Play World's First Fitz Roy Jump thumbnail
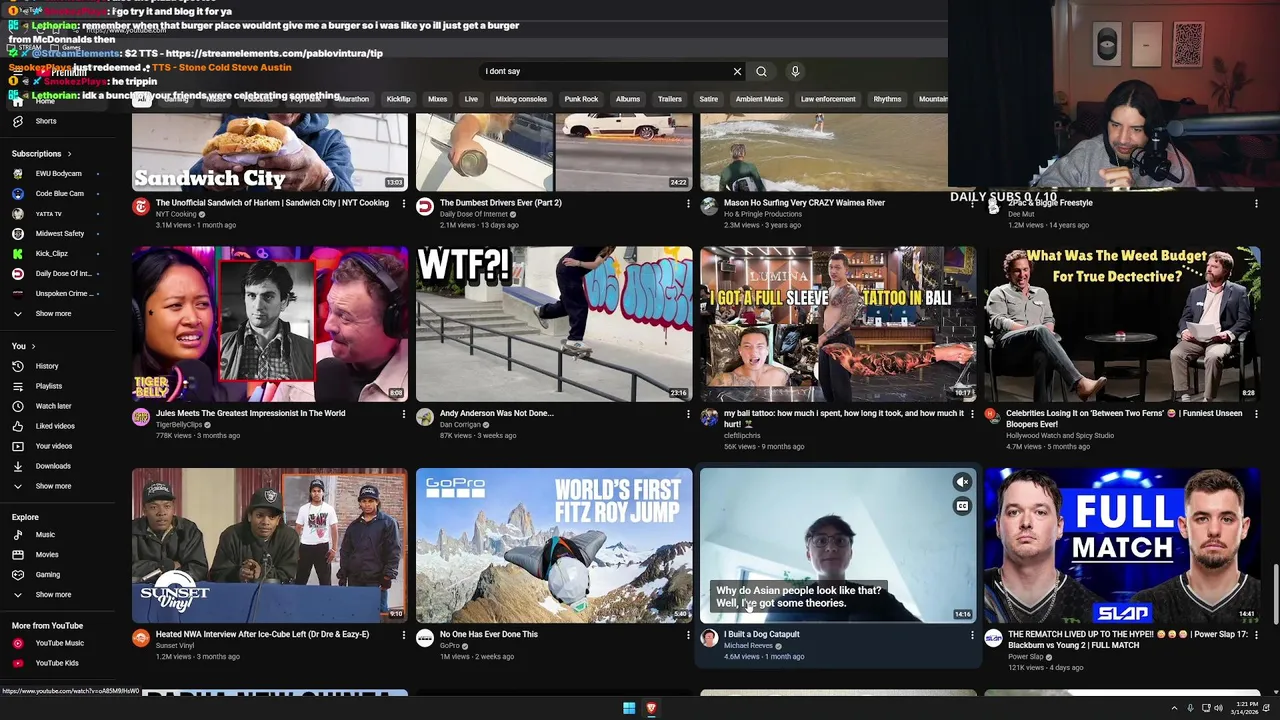The image size is (1280, 720). pyautogui.click(x=554, y=546)
